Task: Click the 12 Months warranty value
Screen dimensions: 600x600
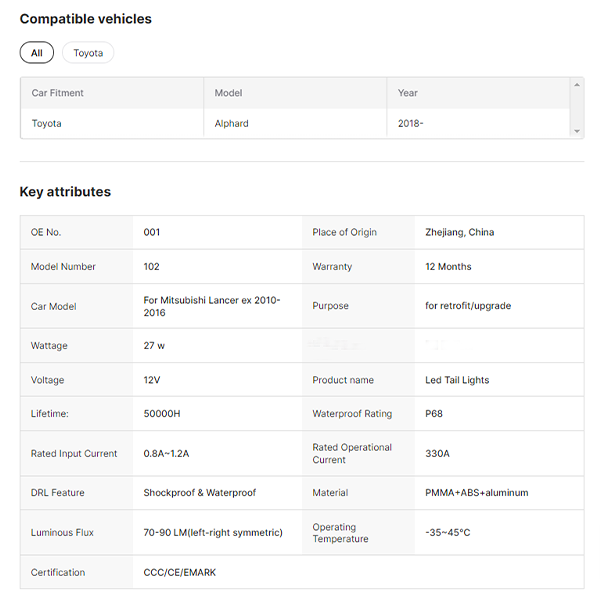Action: (448, 267)
